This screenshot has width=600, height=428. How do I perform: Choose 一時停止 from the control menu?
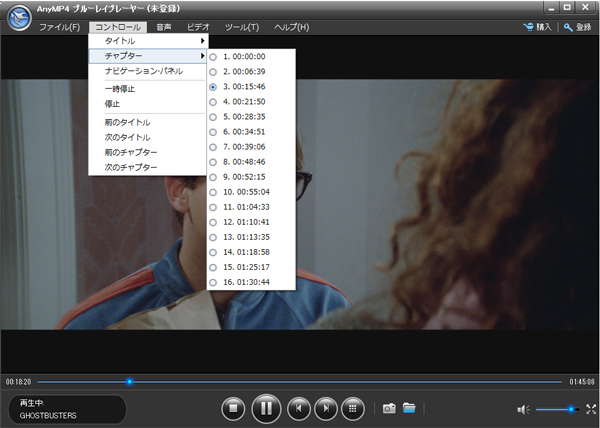click(148, 89)
